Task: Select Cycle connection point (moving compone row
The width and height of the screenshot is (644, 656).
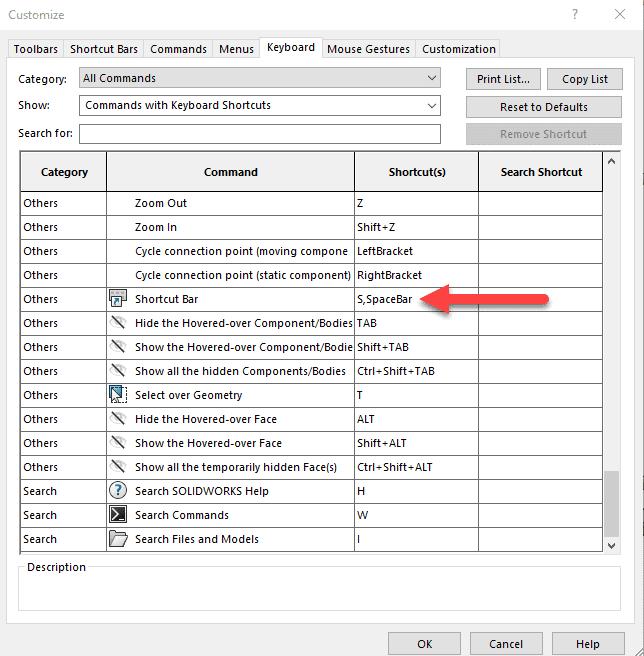Action: click(x=311, y=251)
